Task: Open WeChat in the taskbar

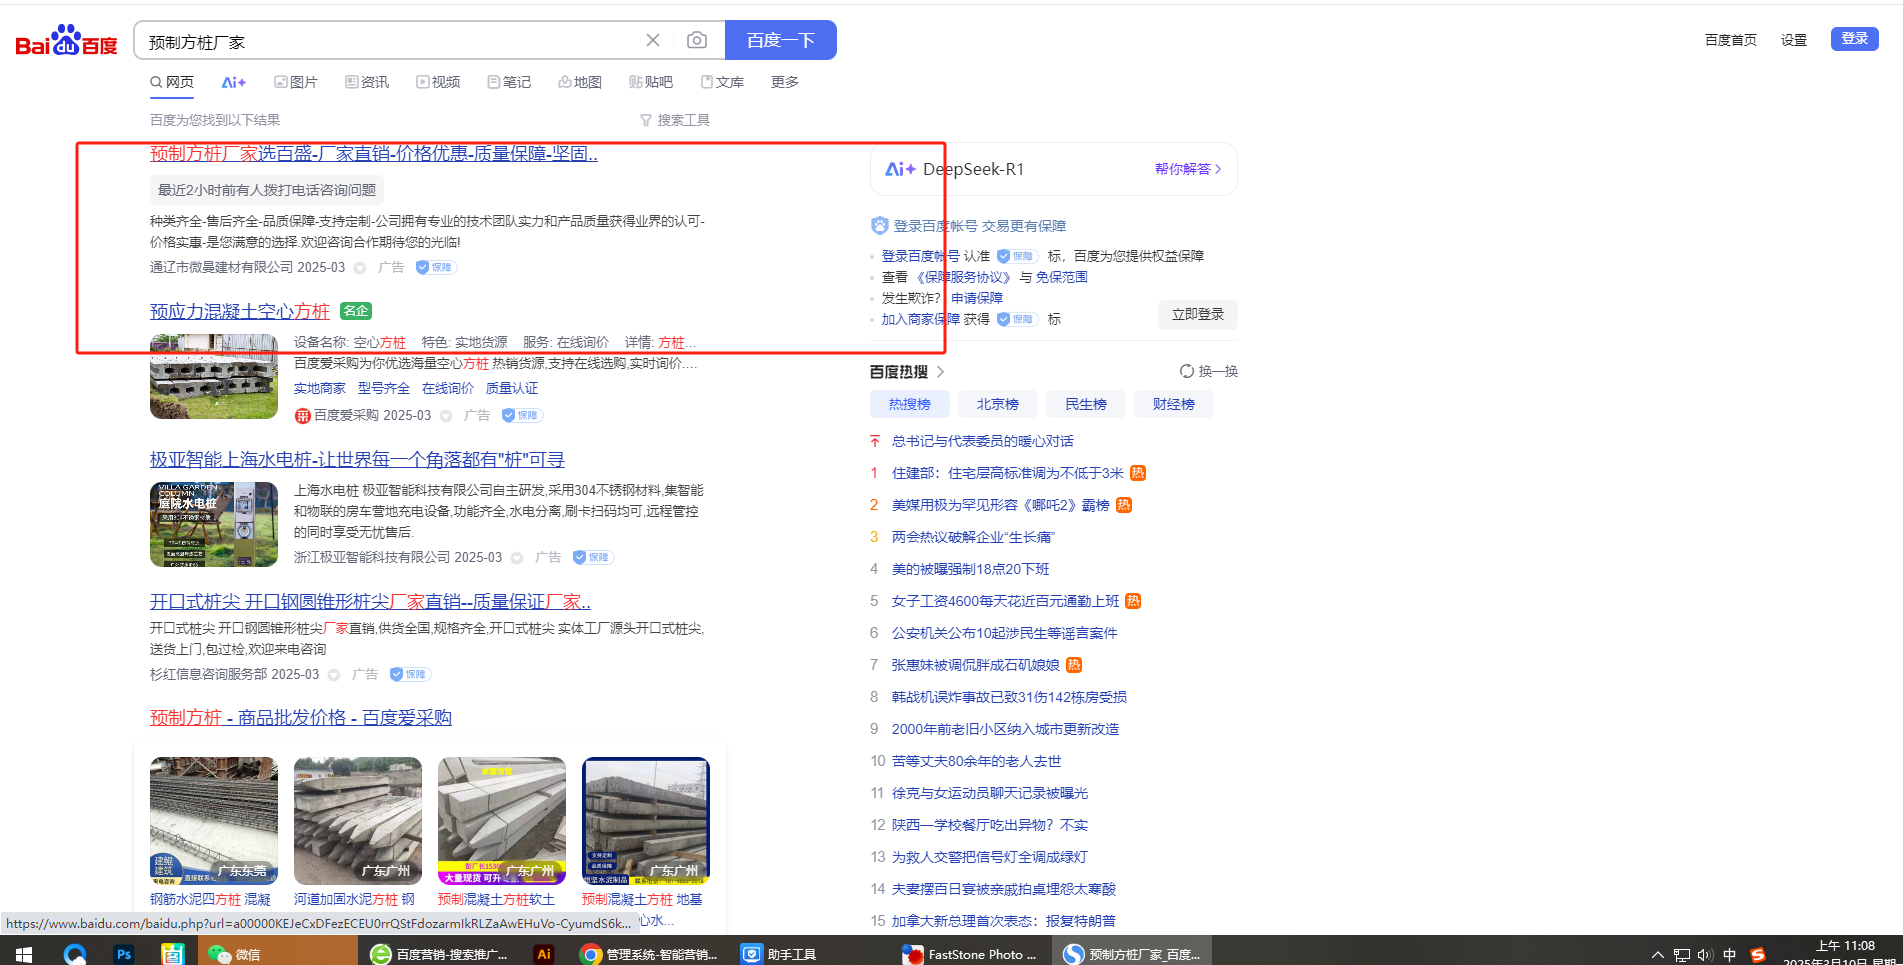Action: [x=235, y=954]
